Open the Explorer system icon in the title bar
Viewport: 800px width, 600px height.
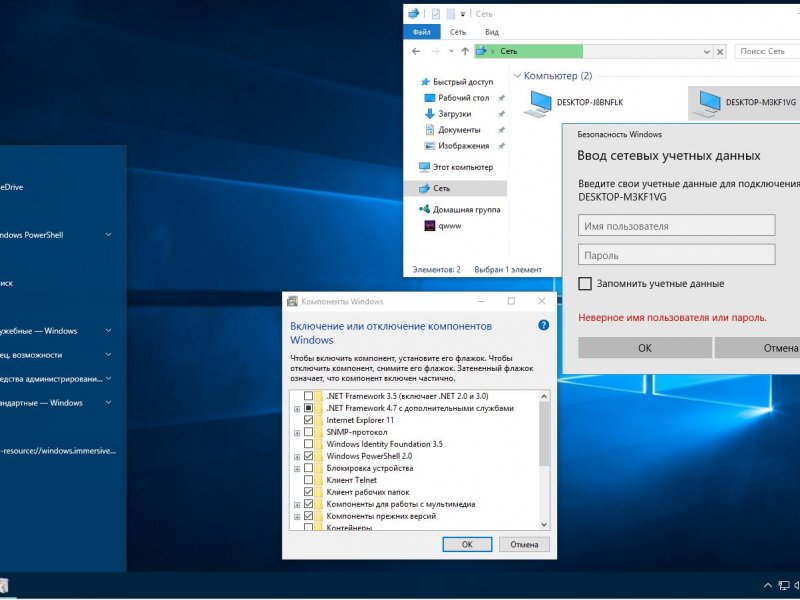coord(413,14)
